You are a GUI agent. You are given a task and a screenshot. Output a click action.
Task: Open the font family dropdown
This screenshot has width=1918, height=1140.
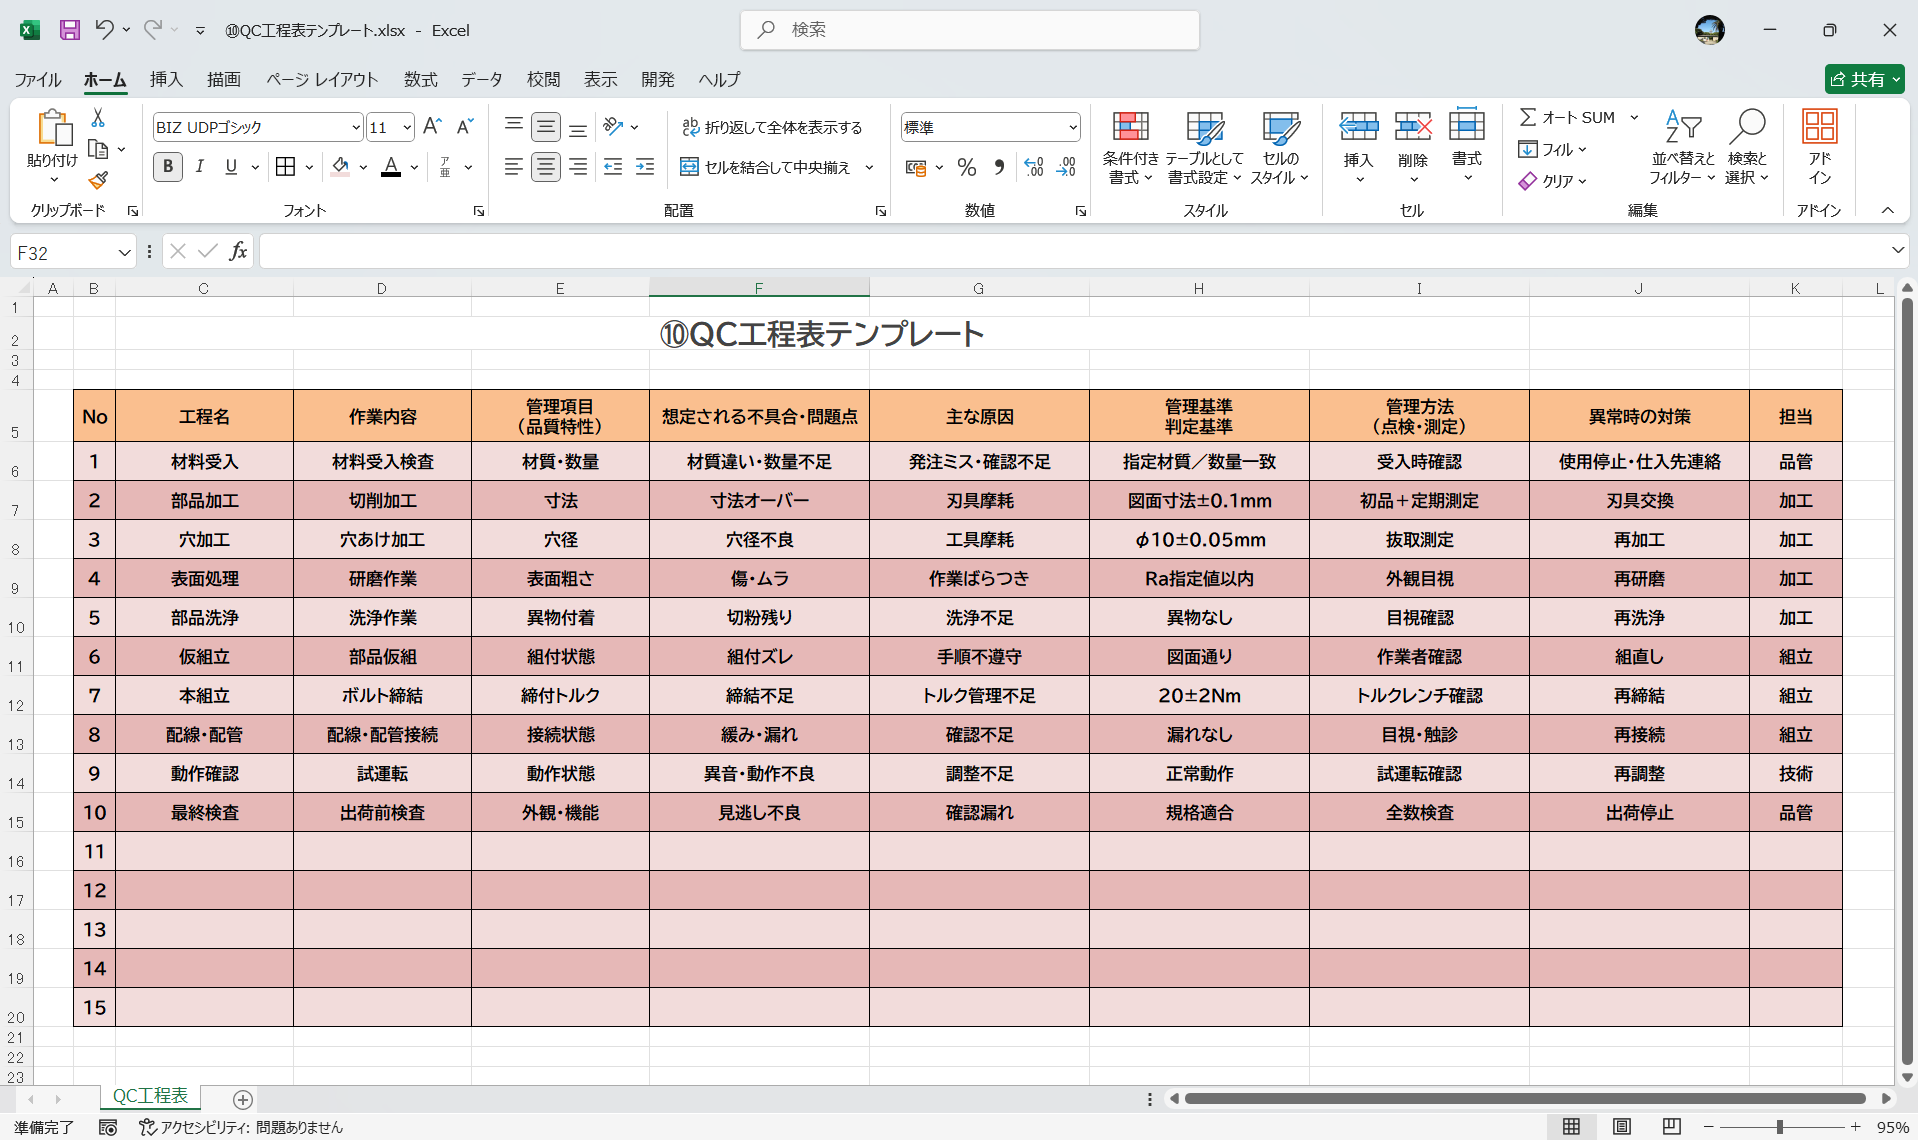pos(355,127)
